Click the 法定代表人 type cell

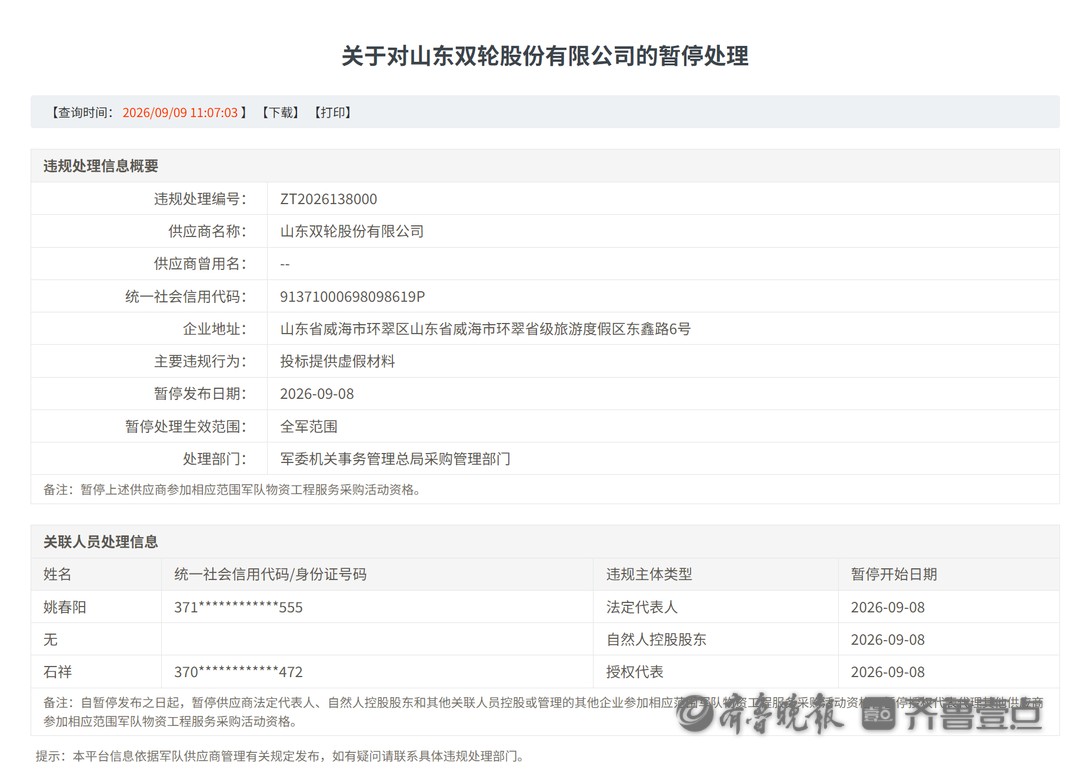tap(642, 608)
